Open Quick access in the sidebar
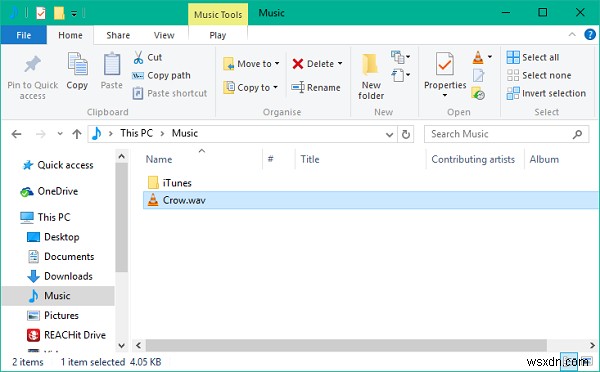The image size is (600, 372). [57, 165]
